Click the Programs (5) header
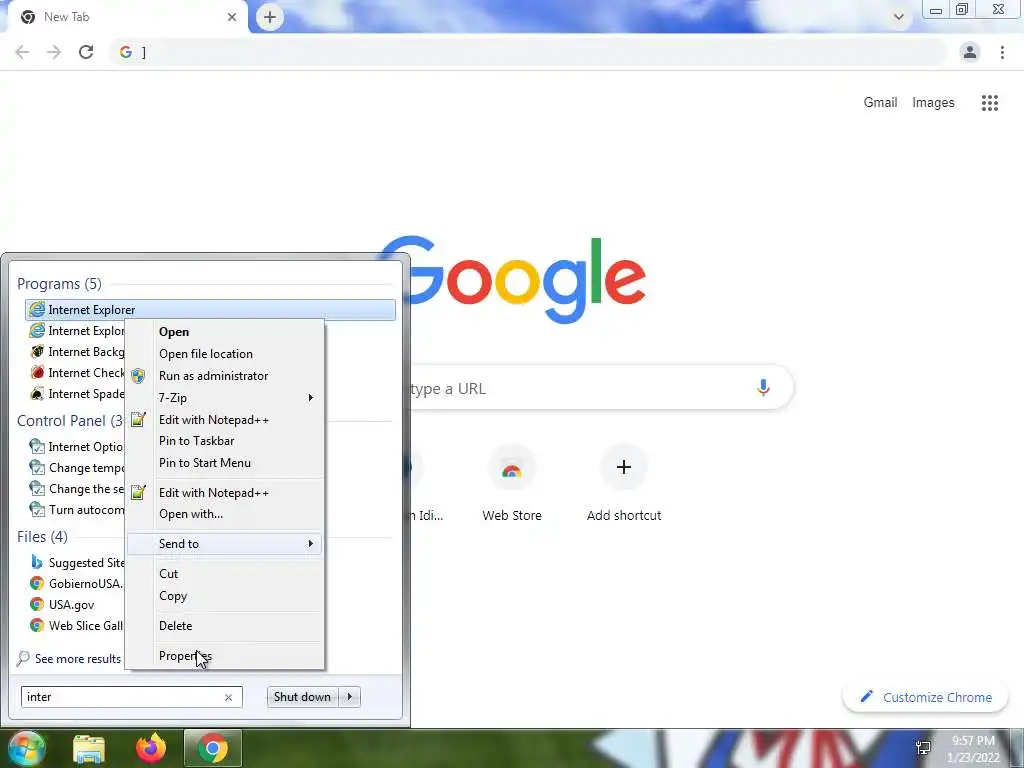 point(59,283)
